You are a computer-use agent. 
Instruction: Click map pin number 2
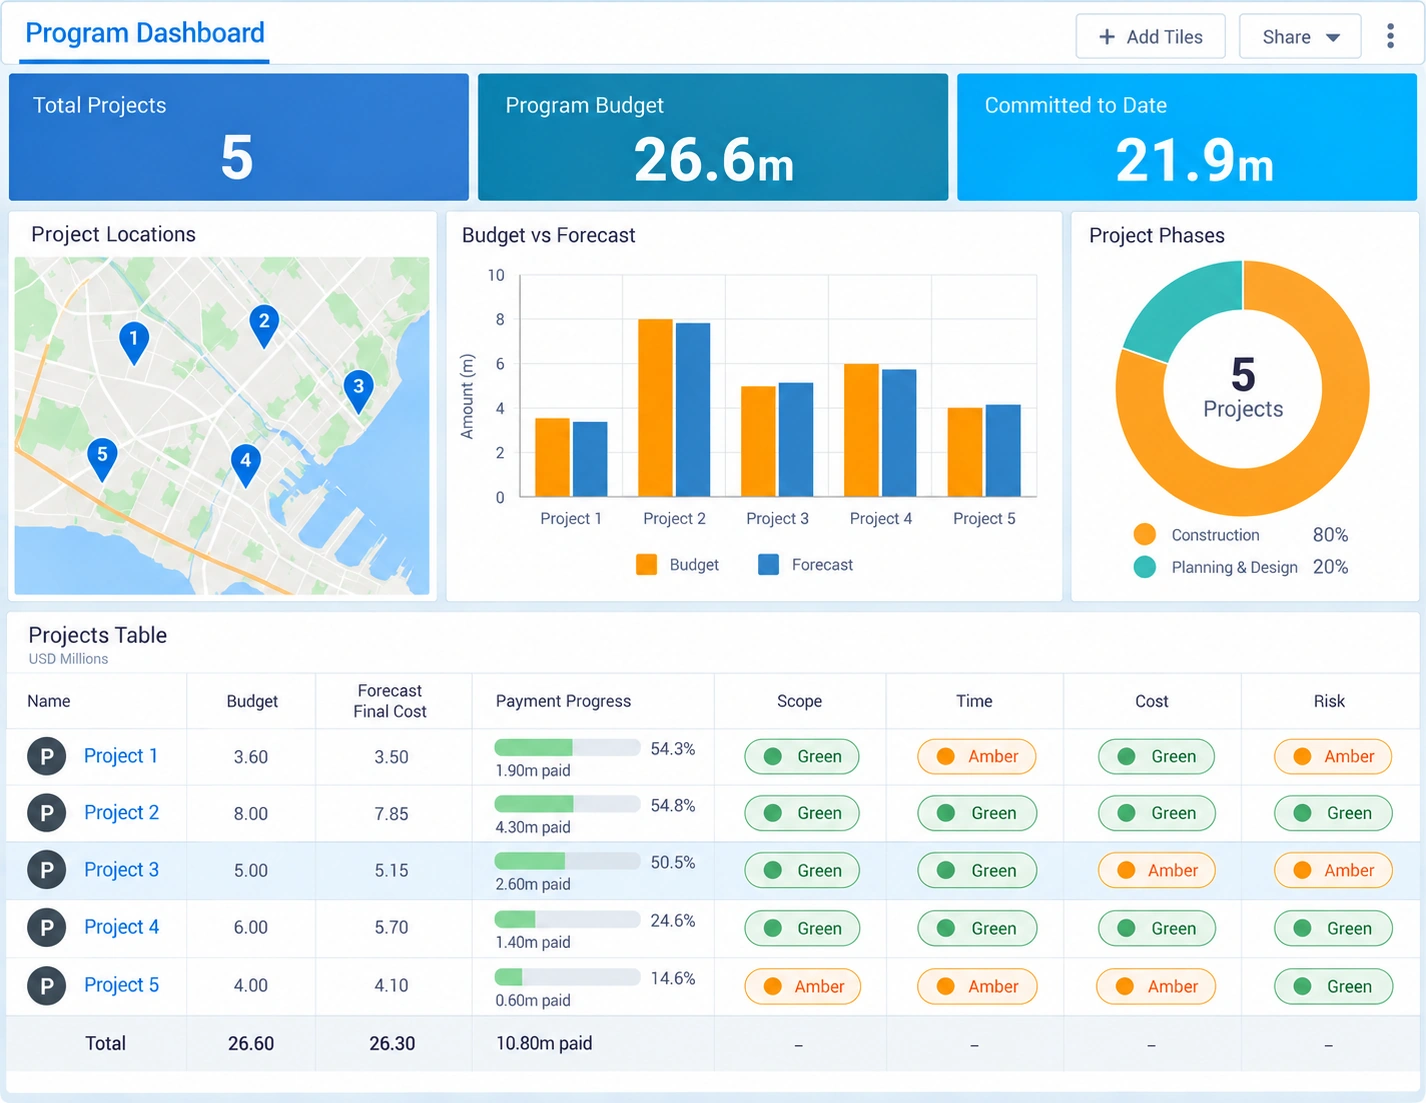pos(264,325)
